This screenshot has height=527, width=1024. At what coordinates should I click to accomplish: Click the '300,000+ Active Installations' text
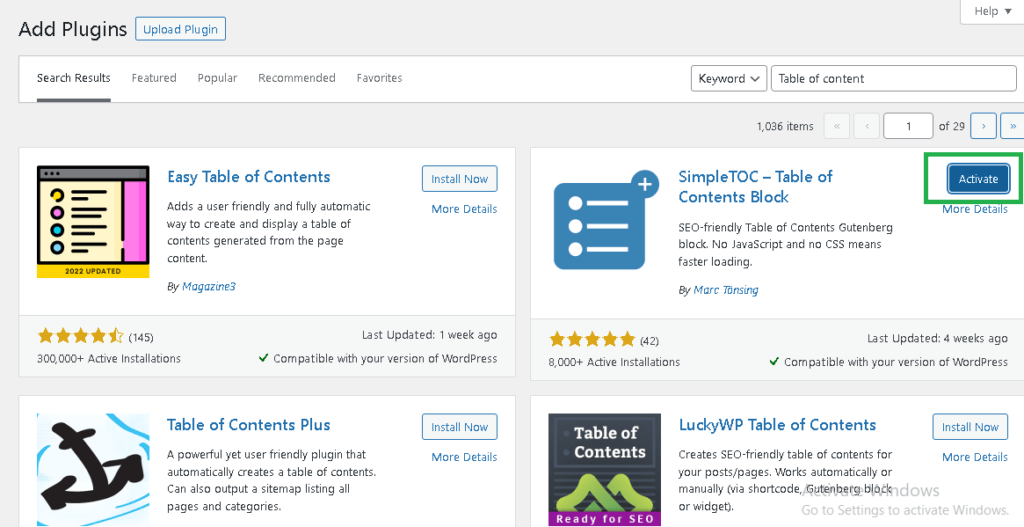109,359
